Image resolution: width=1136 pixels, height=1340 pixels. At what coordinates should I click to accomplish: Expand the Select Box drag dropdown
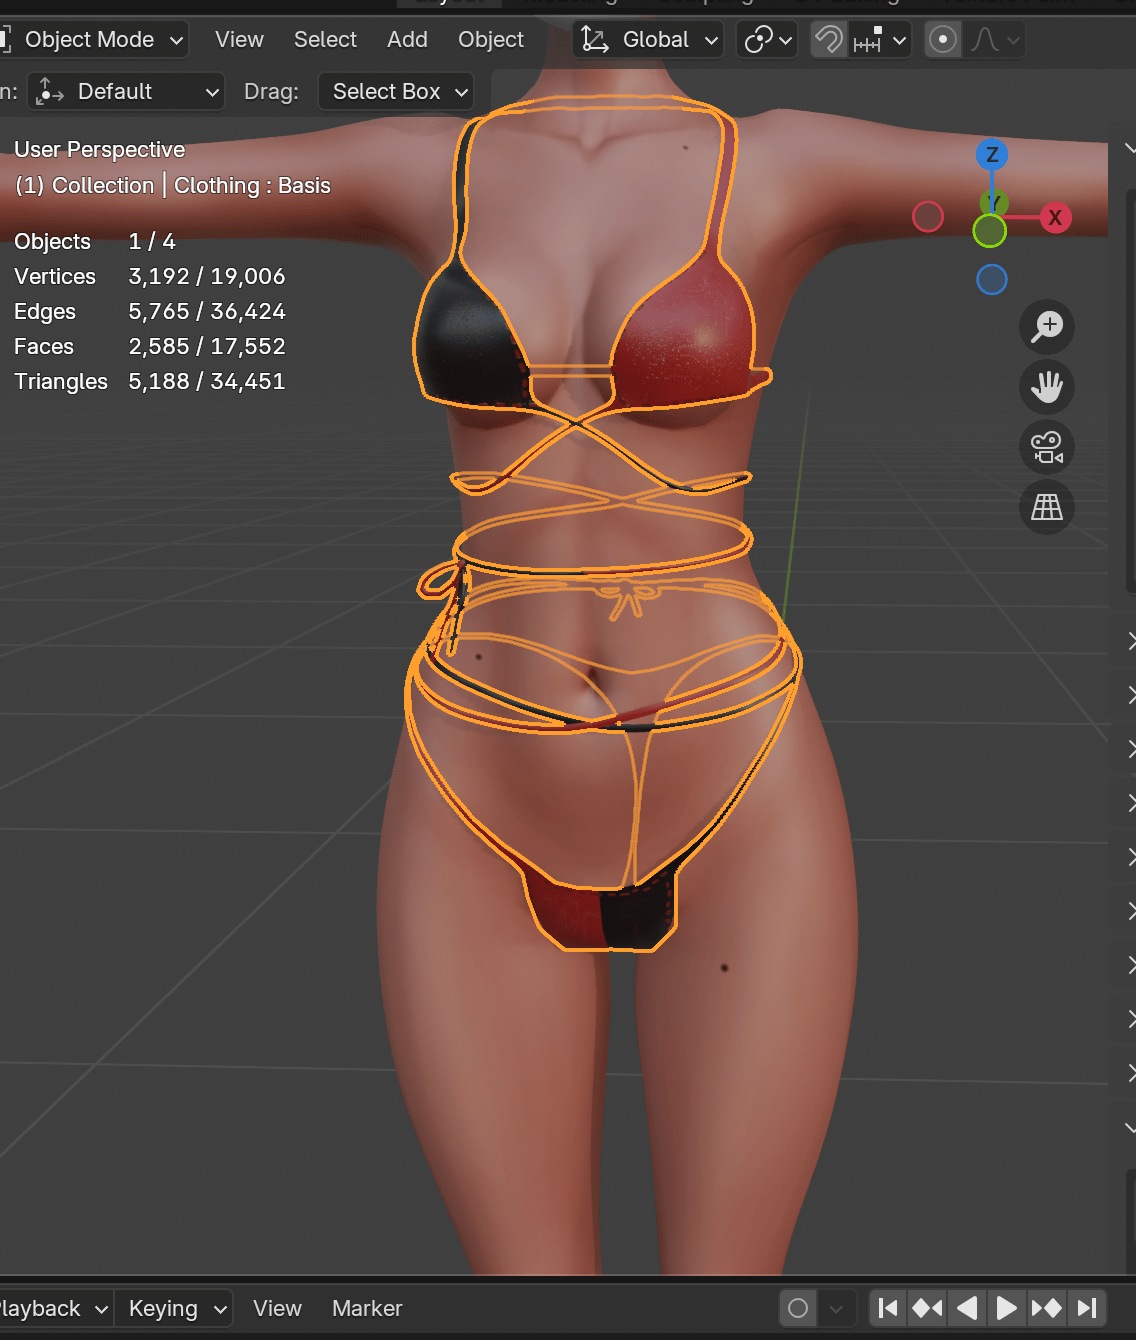click(397, 92)
